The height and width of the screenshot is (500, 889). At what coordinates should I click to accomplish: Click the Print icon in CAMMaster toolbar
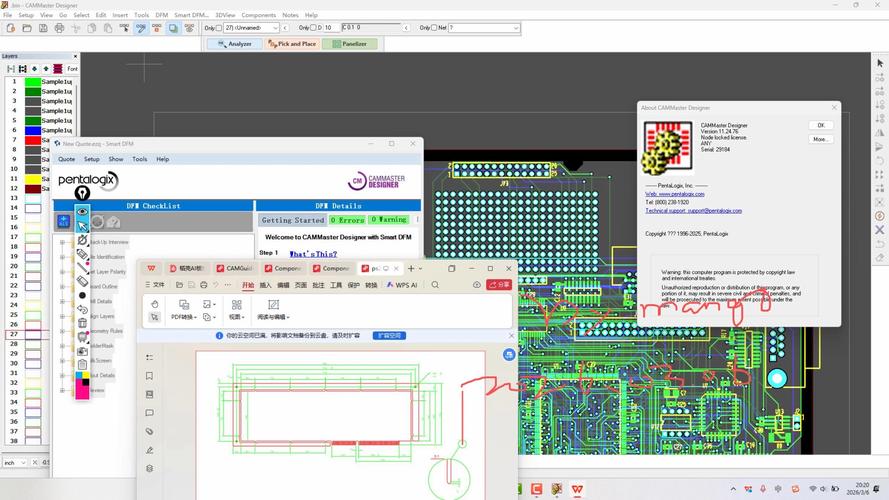59,28
